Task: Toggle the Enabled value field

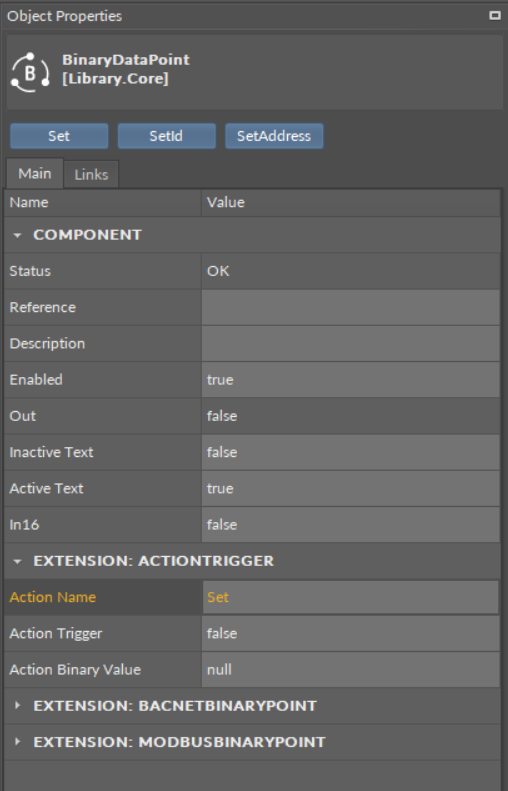Action: 351,380
